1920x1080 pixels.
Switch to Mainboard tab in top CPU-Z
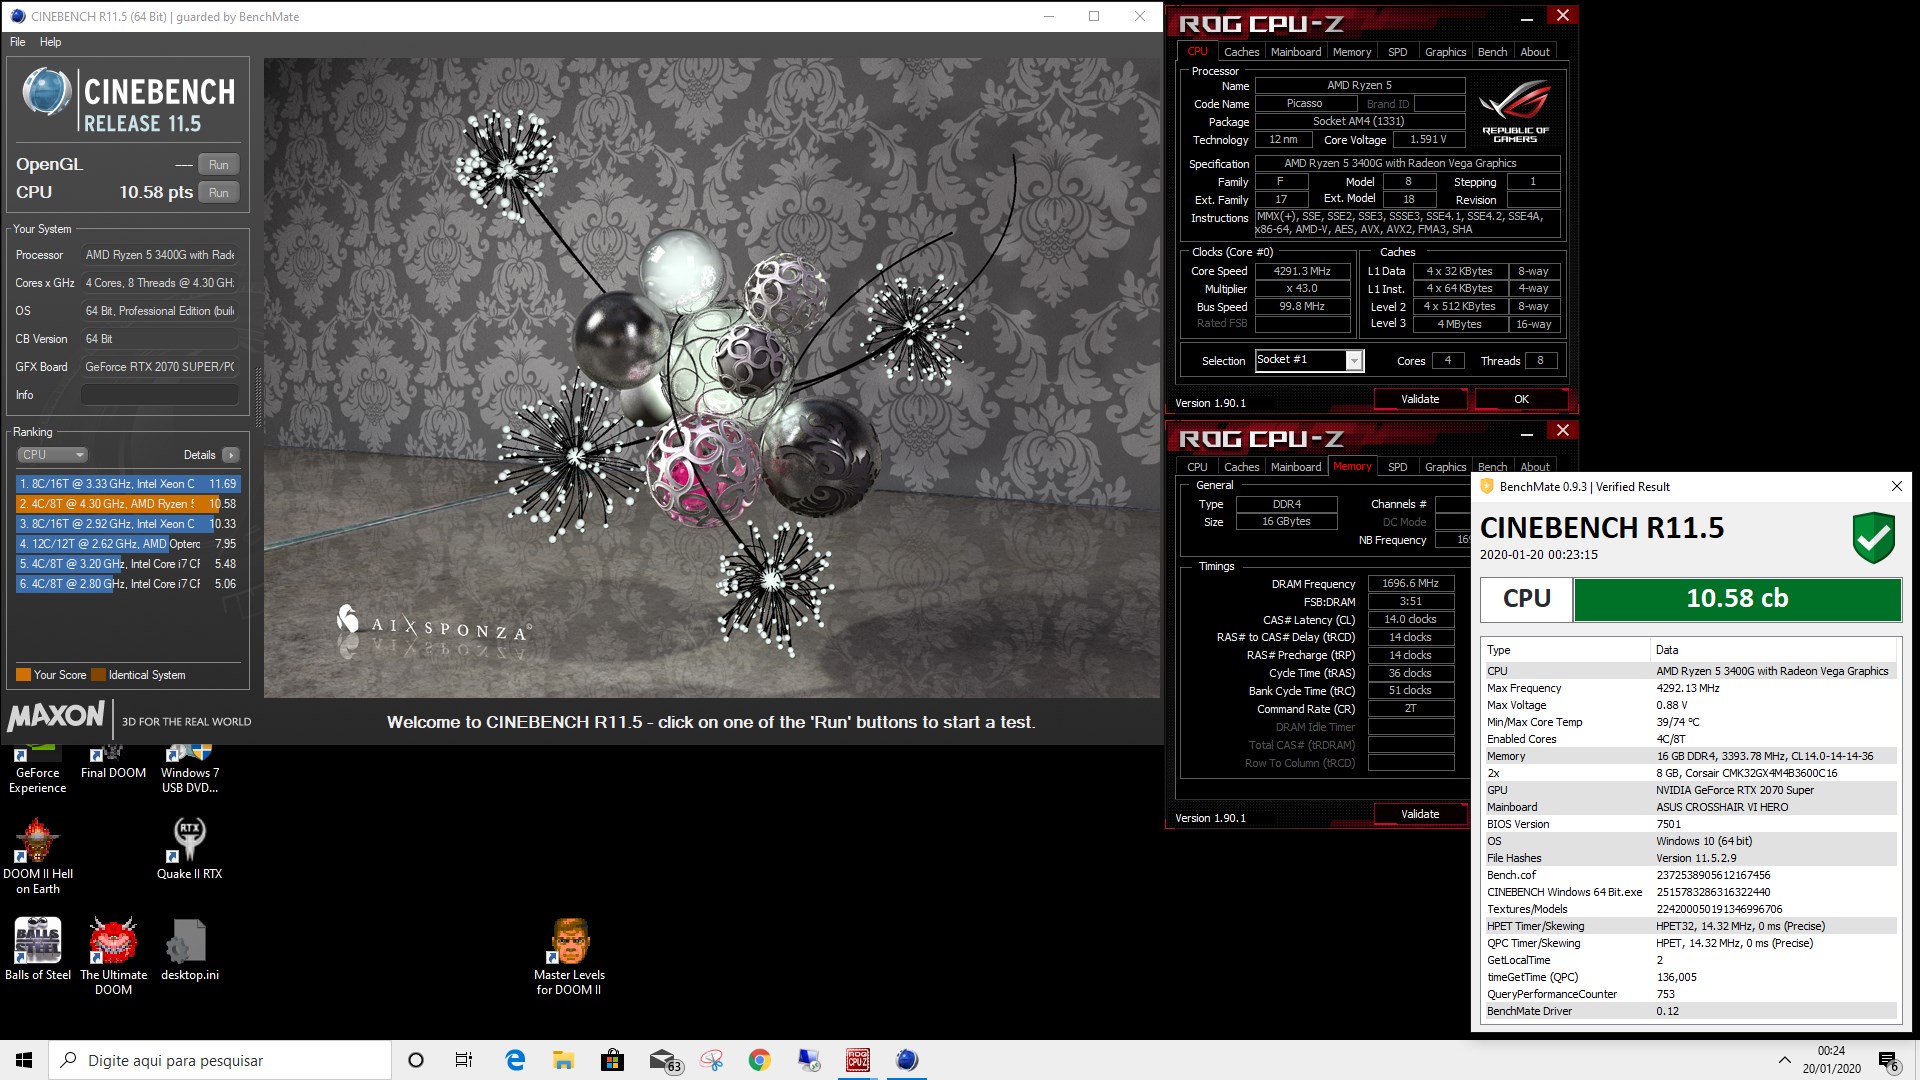click(1296, 52)
